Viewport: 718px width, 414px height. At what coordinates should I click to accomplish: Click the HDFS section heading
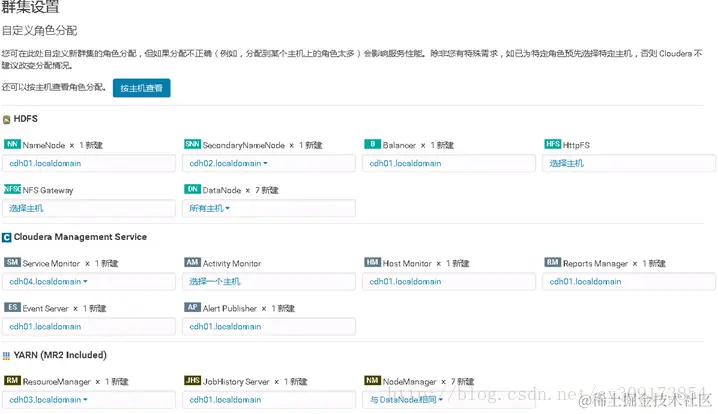point(26,119)
